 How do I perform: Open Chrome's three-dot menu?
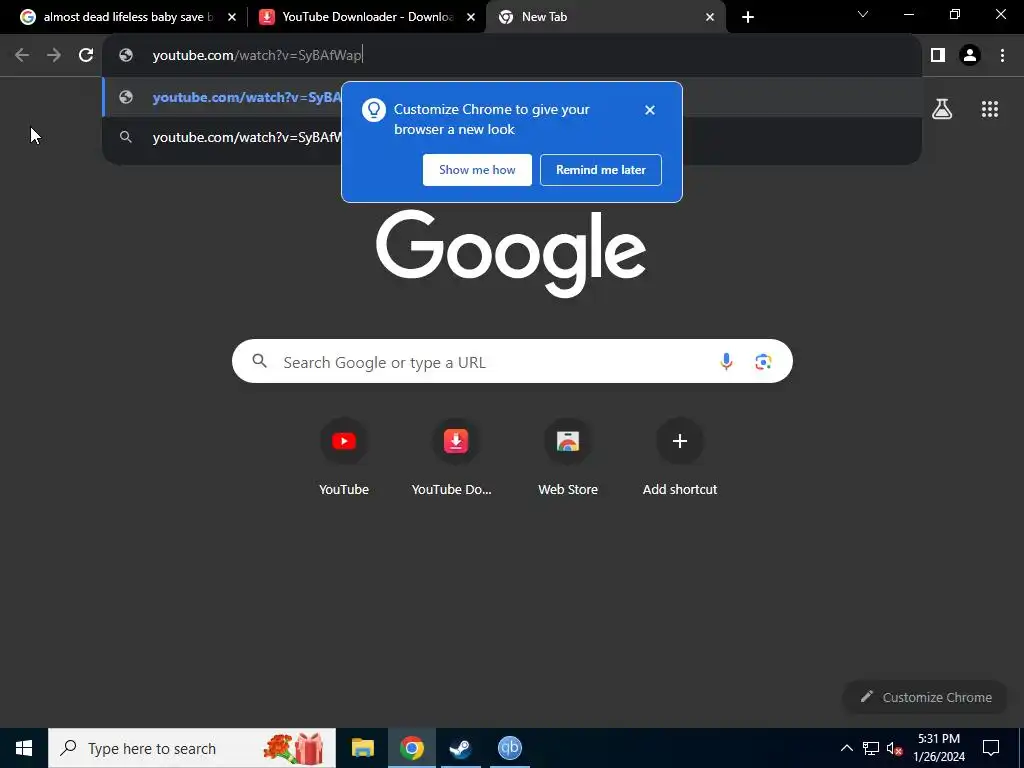point(1002,55)
